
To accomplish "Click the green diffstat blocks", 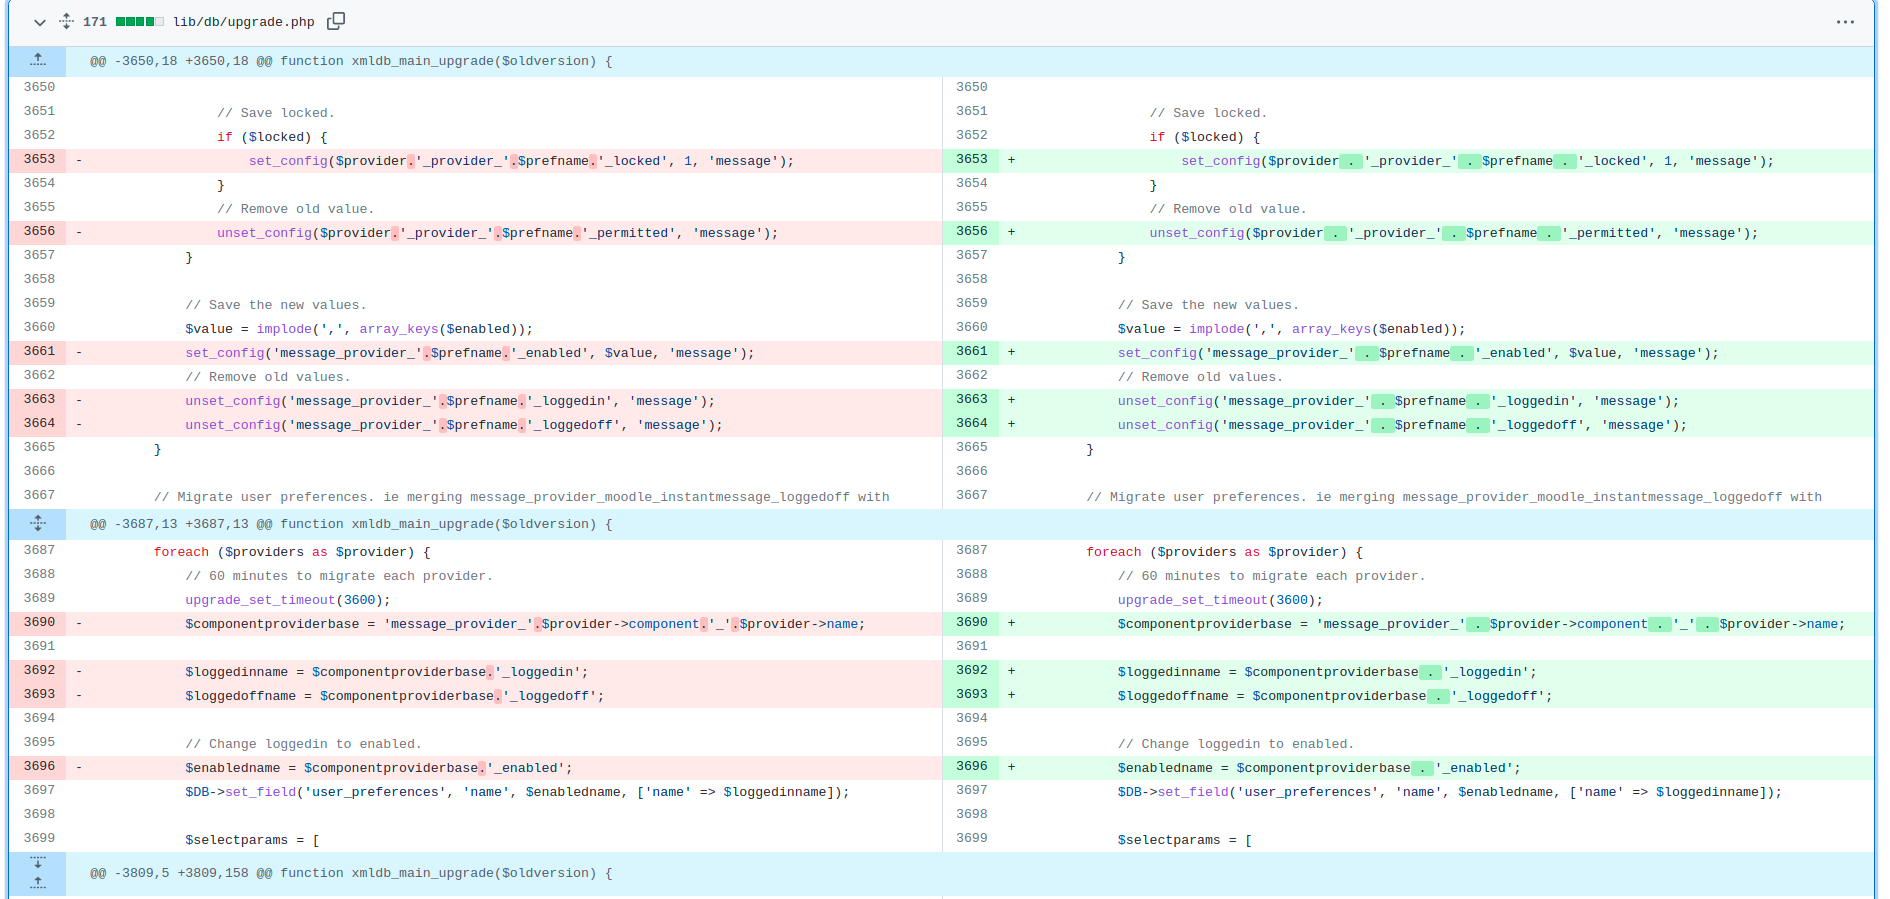I will pyautogui.click(x=139, y=21).
